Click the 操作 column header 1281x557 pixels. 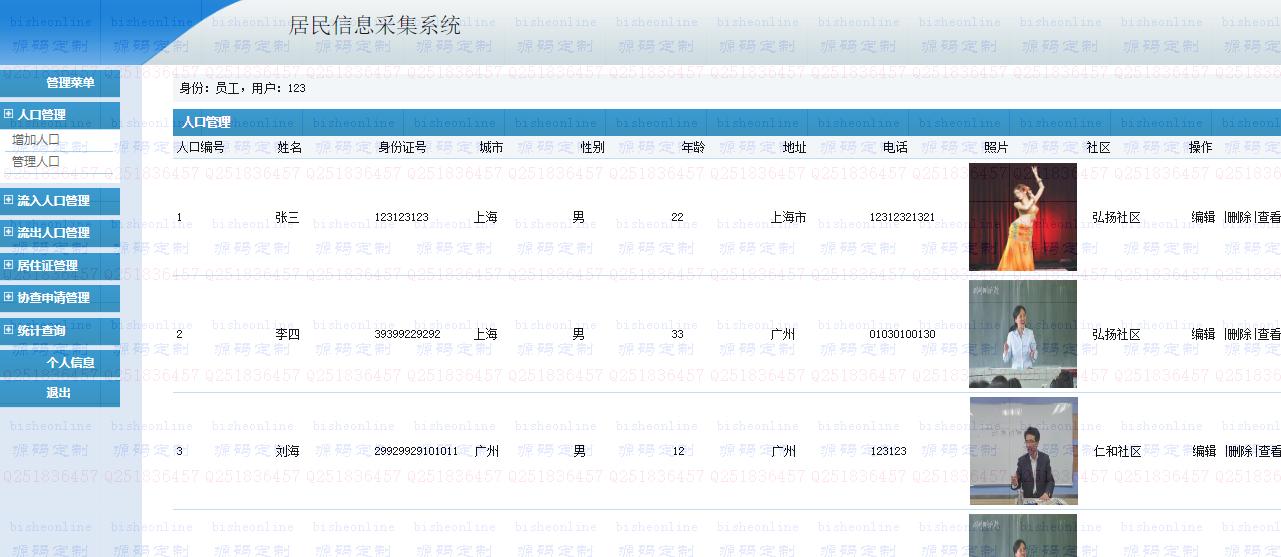click(x=1200, y=147)
